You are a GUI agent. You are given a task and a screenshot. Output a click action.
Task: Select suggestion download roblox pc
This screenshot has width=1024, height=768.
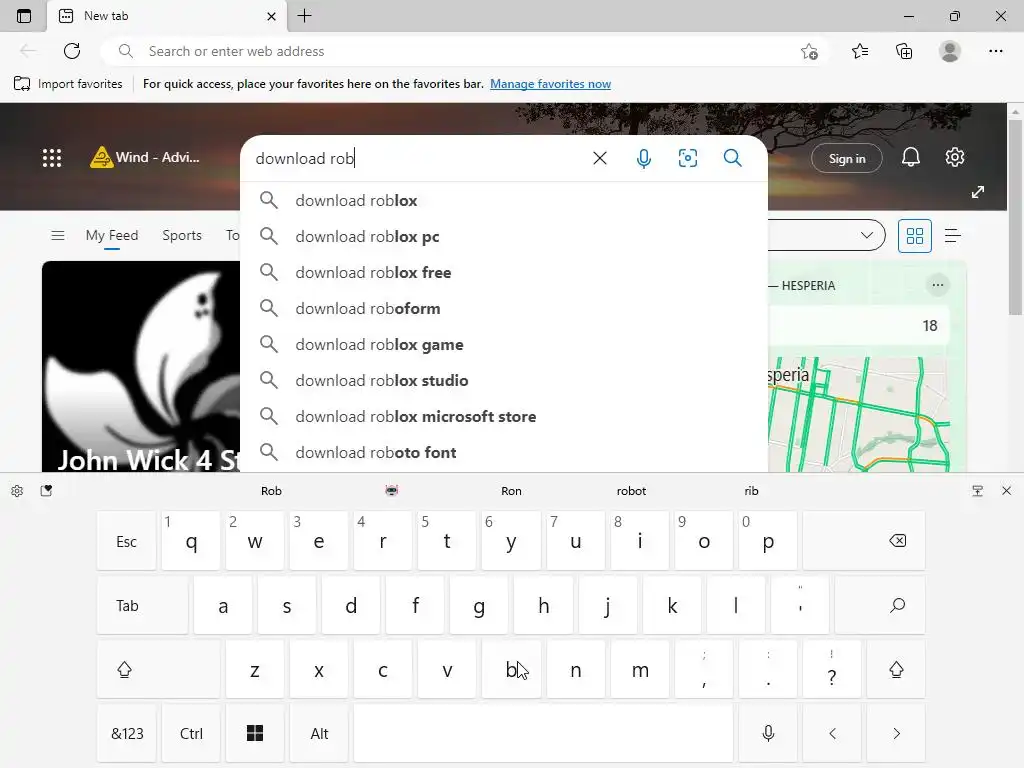click(x=504, y=236)
